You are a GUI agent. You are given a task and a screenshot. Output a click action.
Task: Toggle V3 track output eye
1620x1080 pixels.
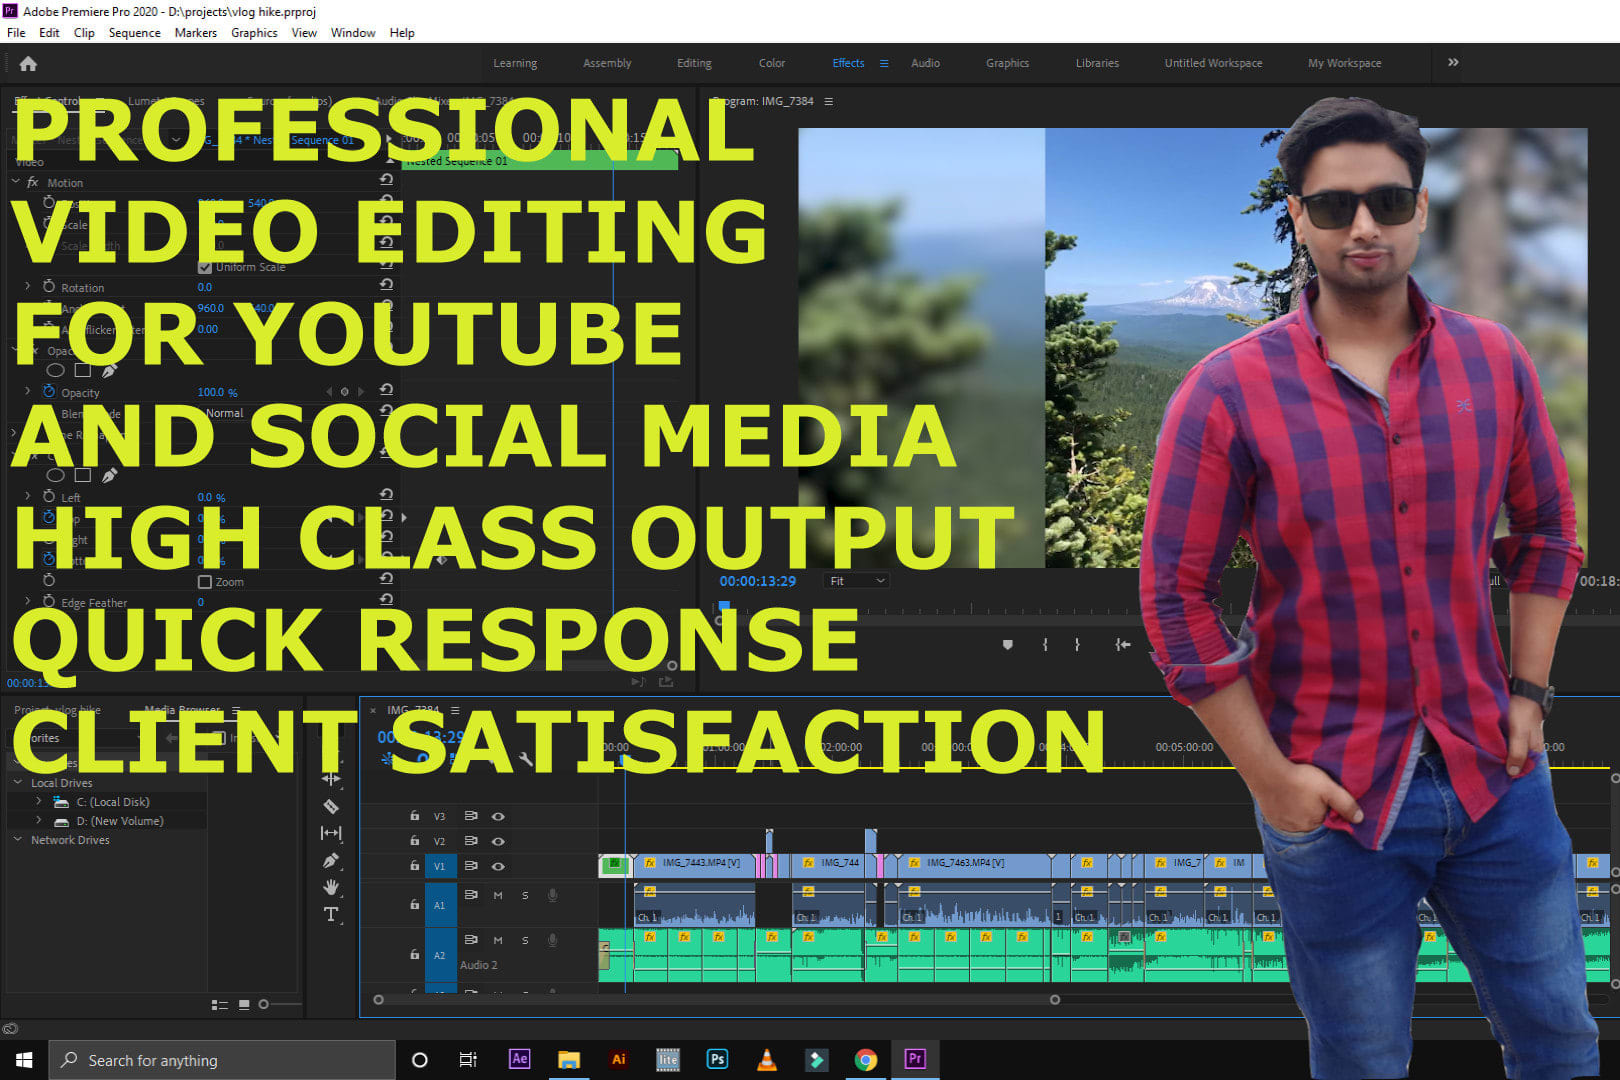coord(498,816)
